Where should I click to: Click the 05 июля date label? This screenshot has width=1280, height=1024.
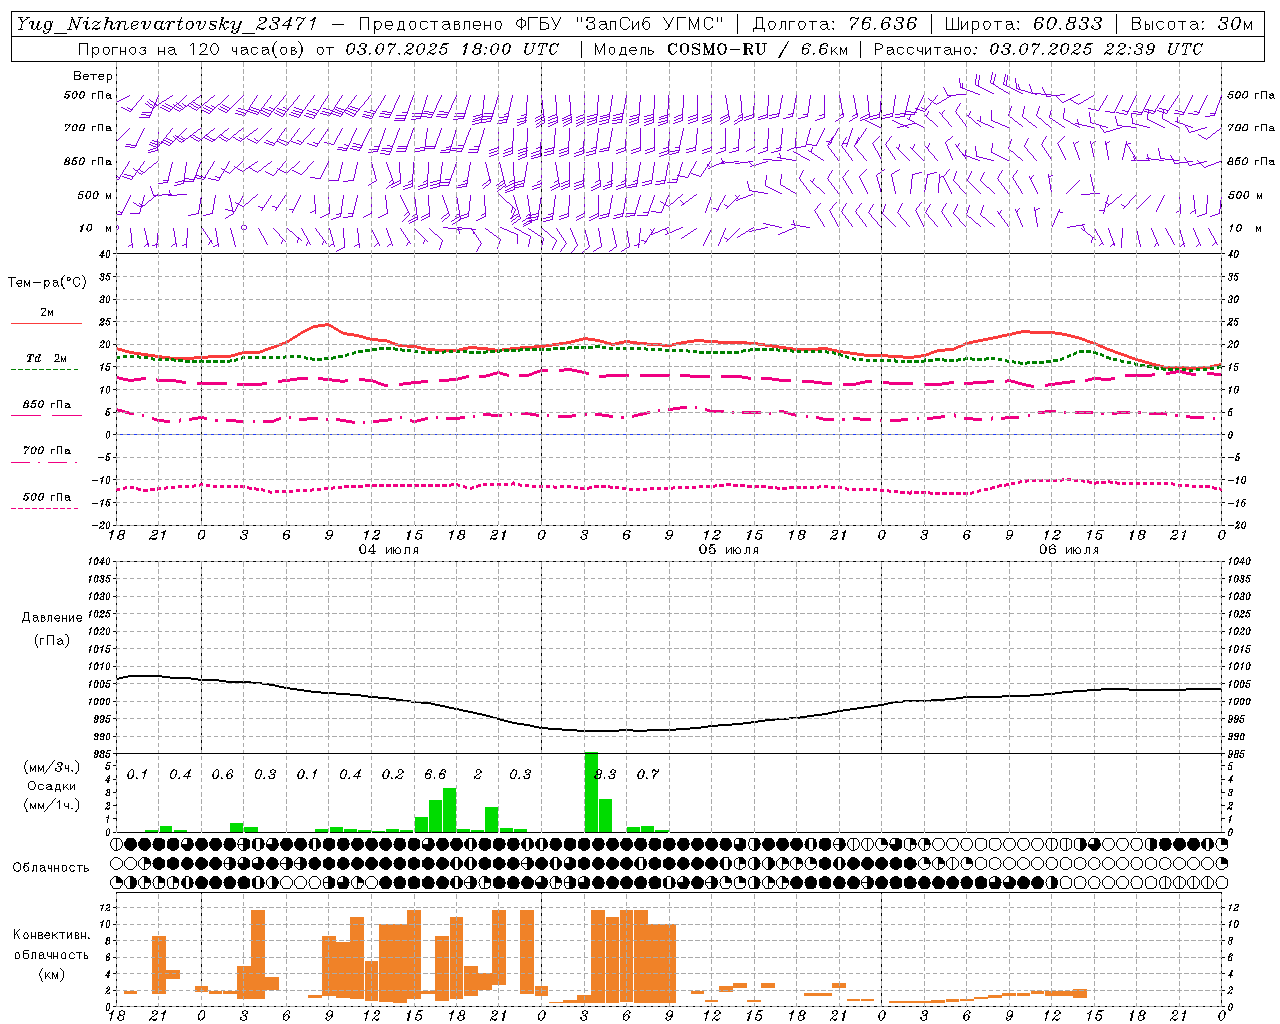[728, 550]
